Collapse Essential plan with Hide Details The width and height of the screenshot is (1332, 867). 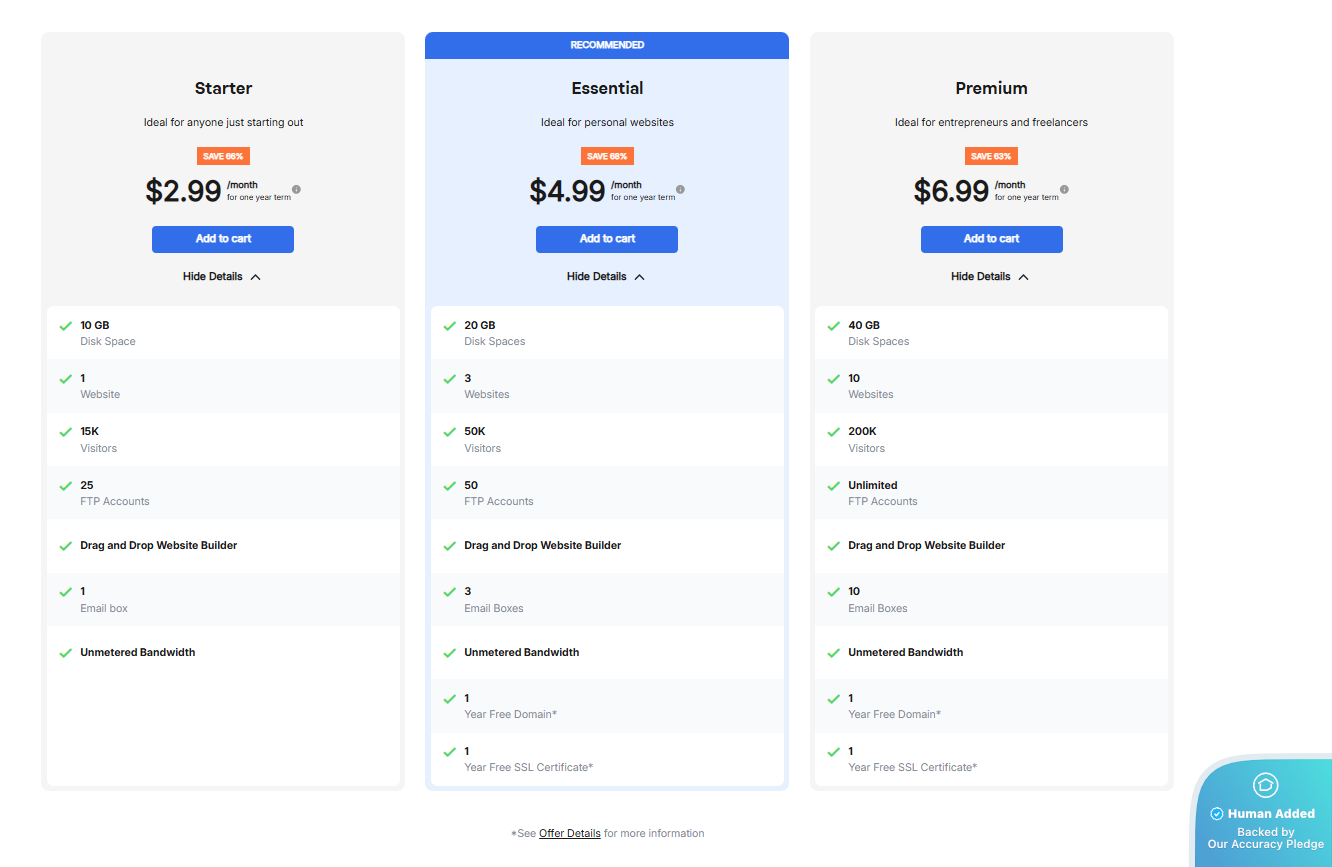coord(606,277)
